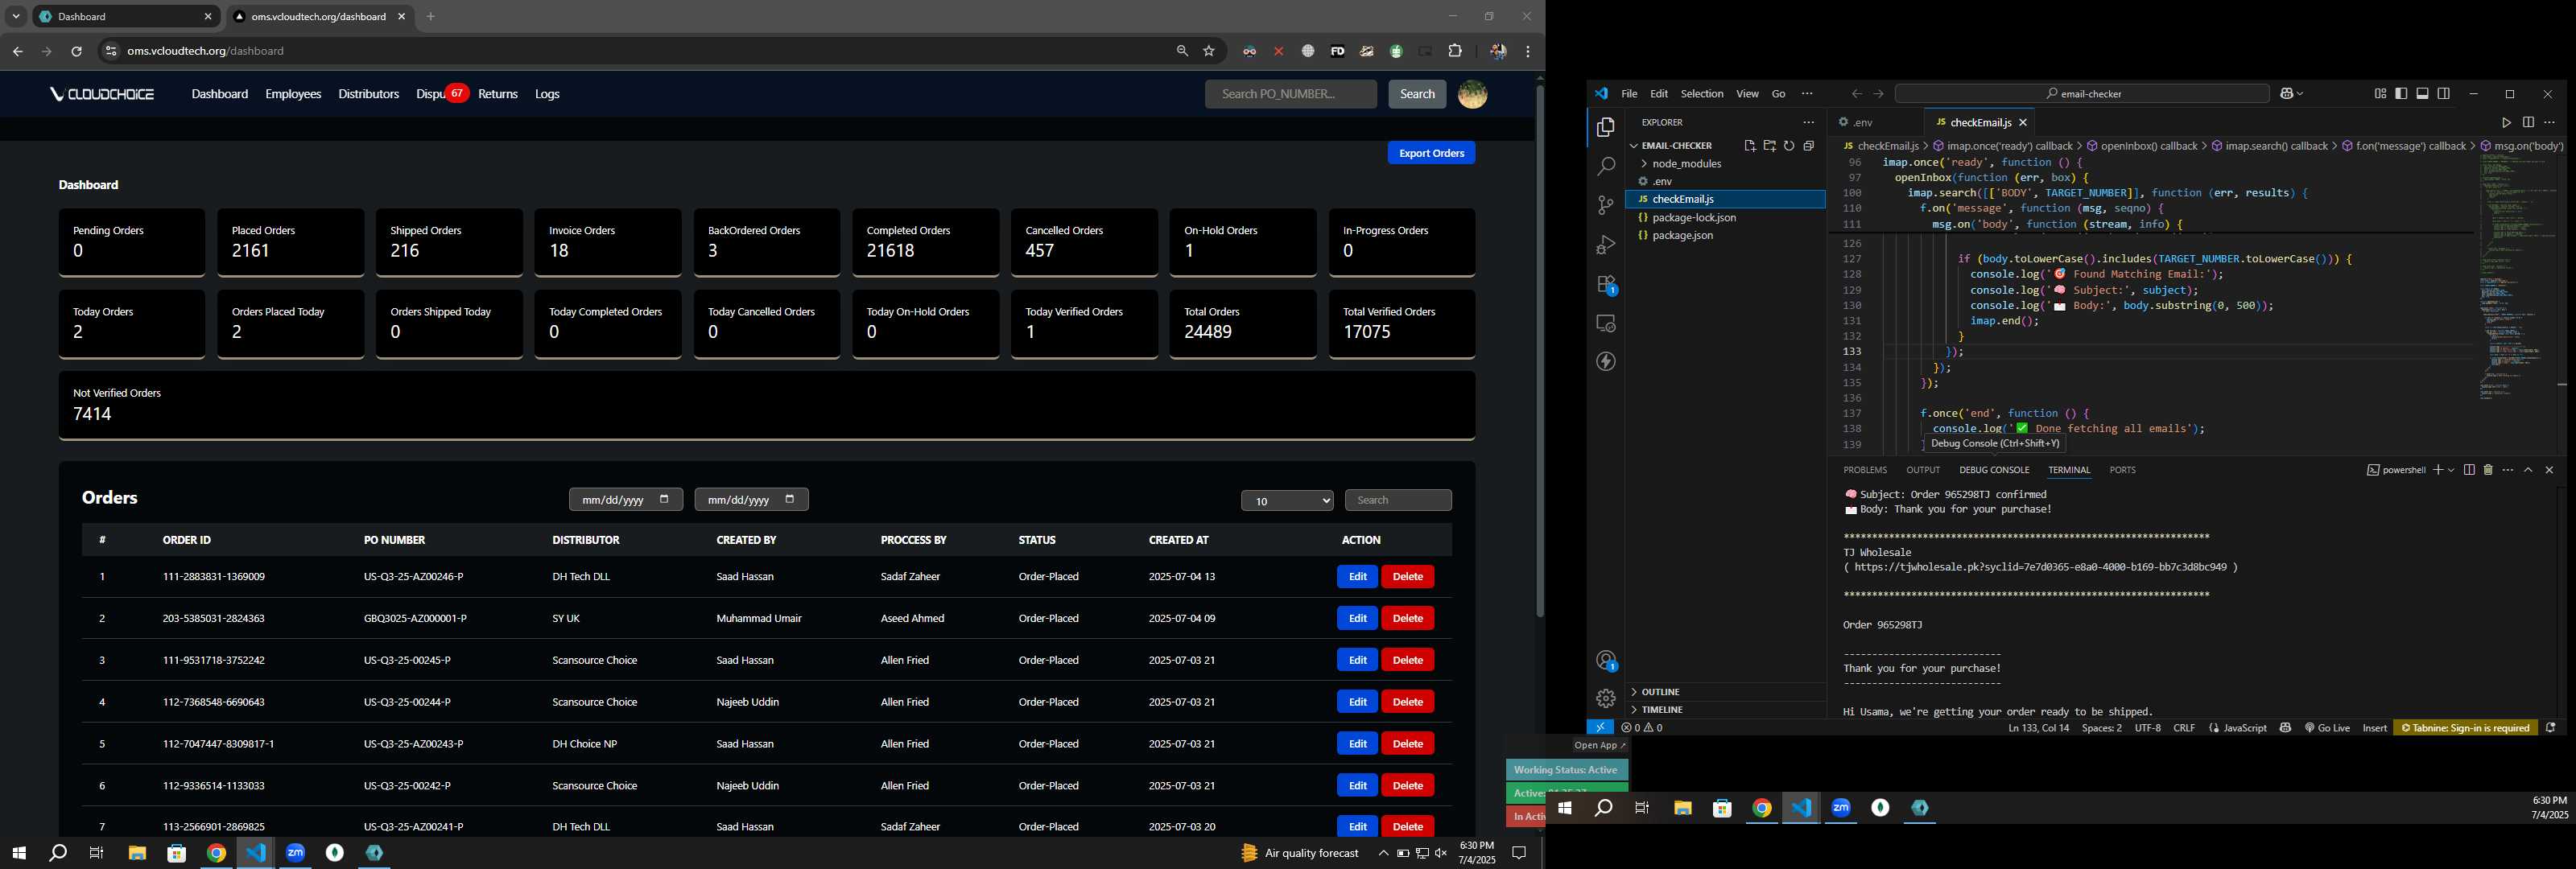Open the Air quality forecast widget

(x=1300, y=853)
